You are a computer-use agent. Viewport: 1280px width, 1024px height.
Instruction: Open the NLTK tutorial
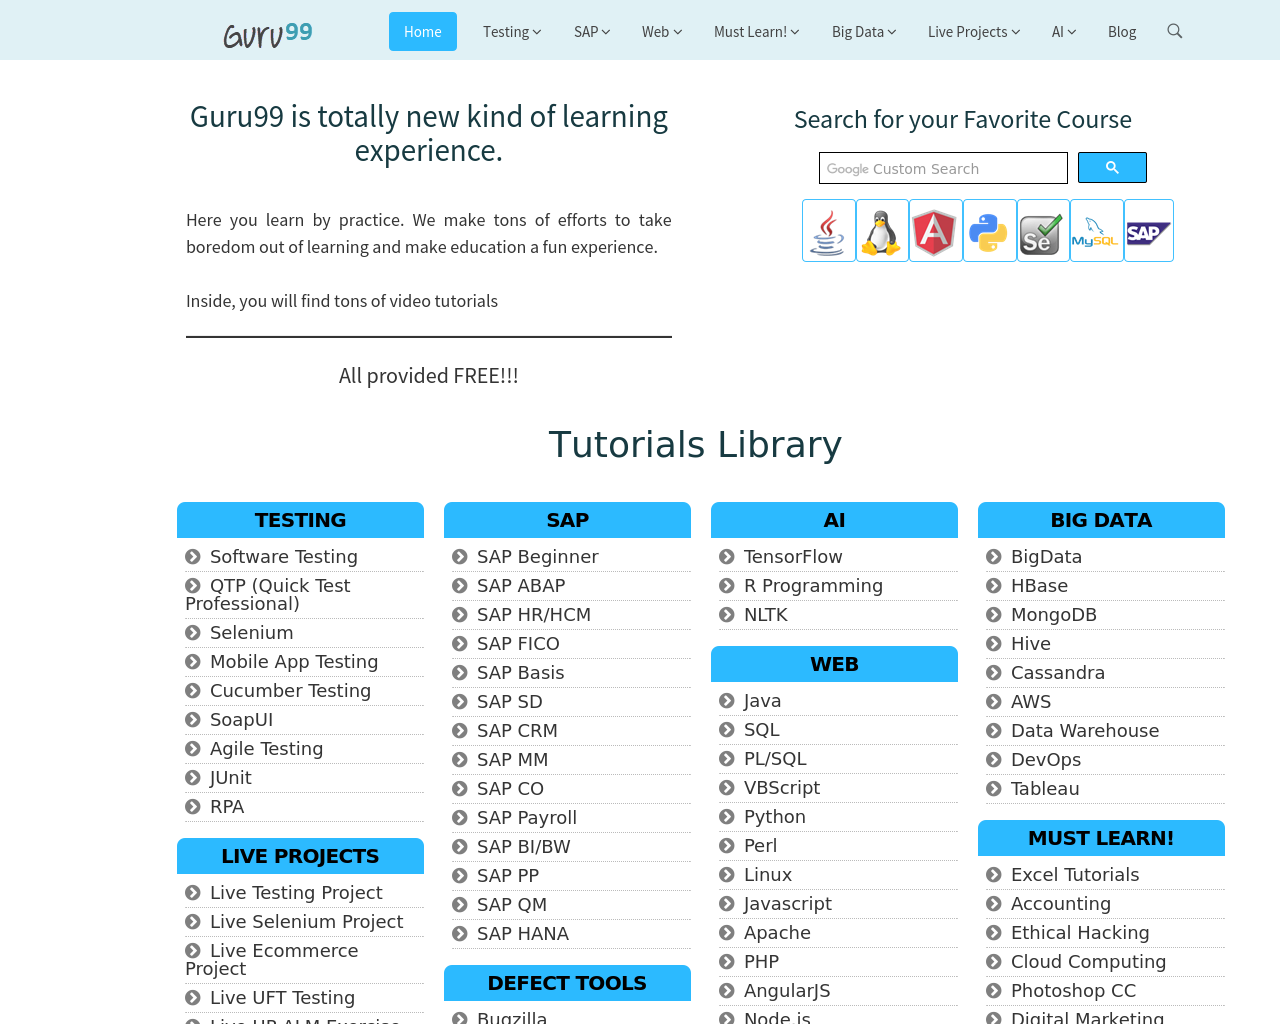click(x=766, y=615)
